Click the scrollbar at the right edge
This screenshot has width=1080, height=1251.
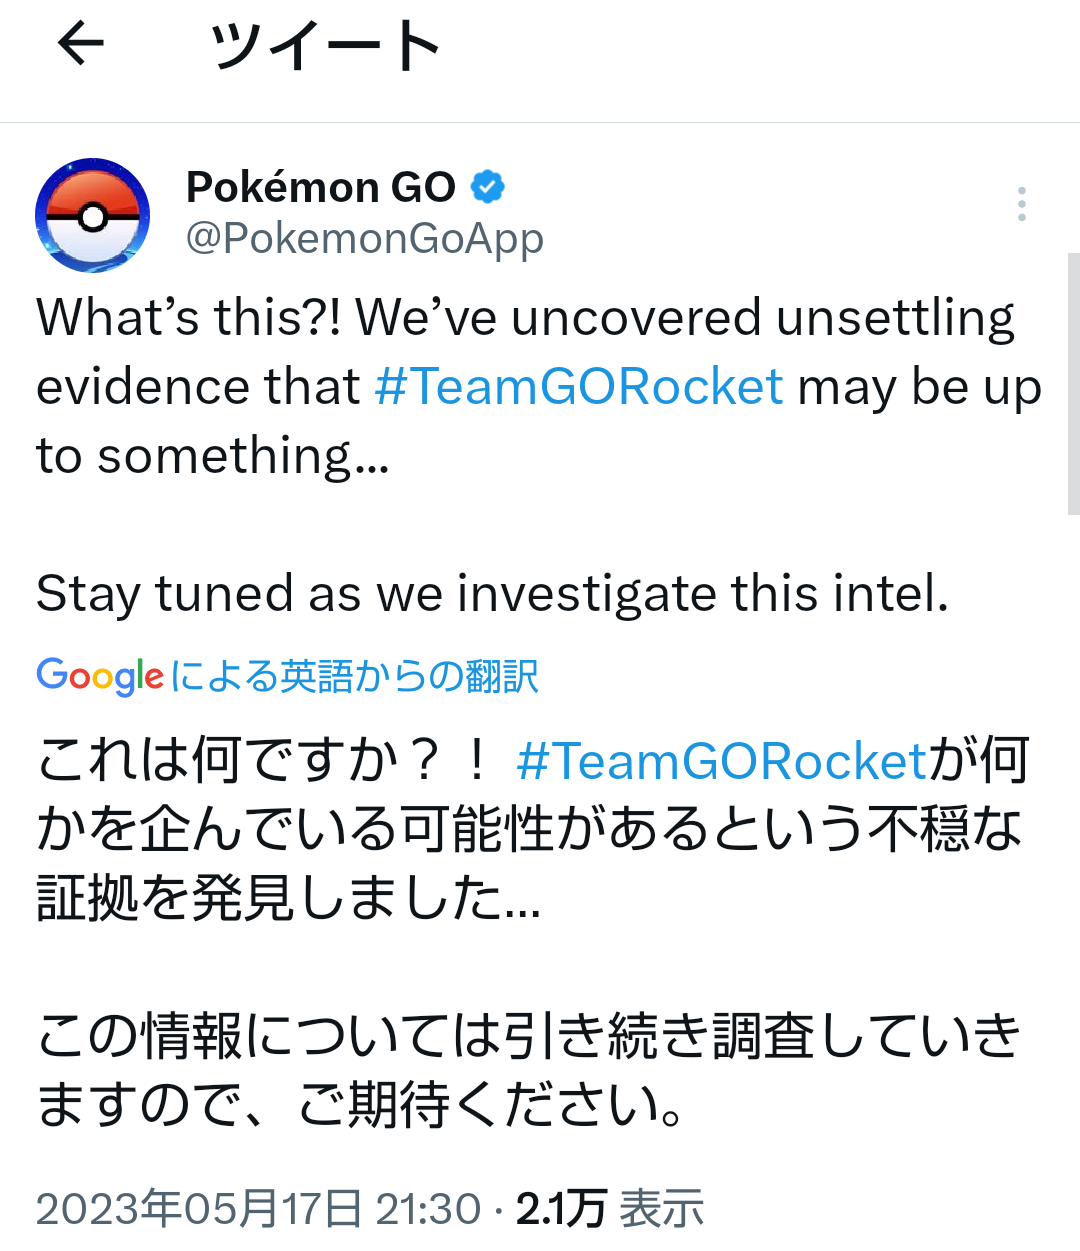pyautogui.click(x=1074, y=383)
